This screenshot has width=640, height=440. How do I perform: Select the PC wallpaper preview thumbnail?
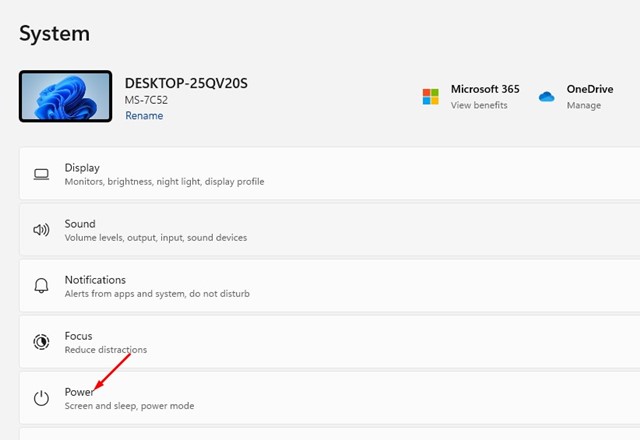(65, 96)
